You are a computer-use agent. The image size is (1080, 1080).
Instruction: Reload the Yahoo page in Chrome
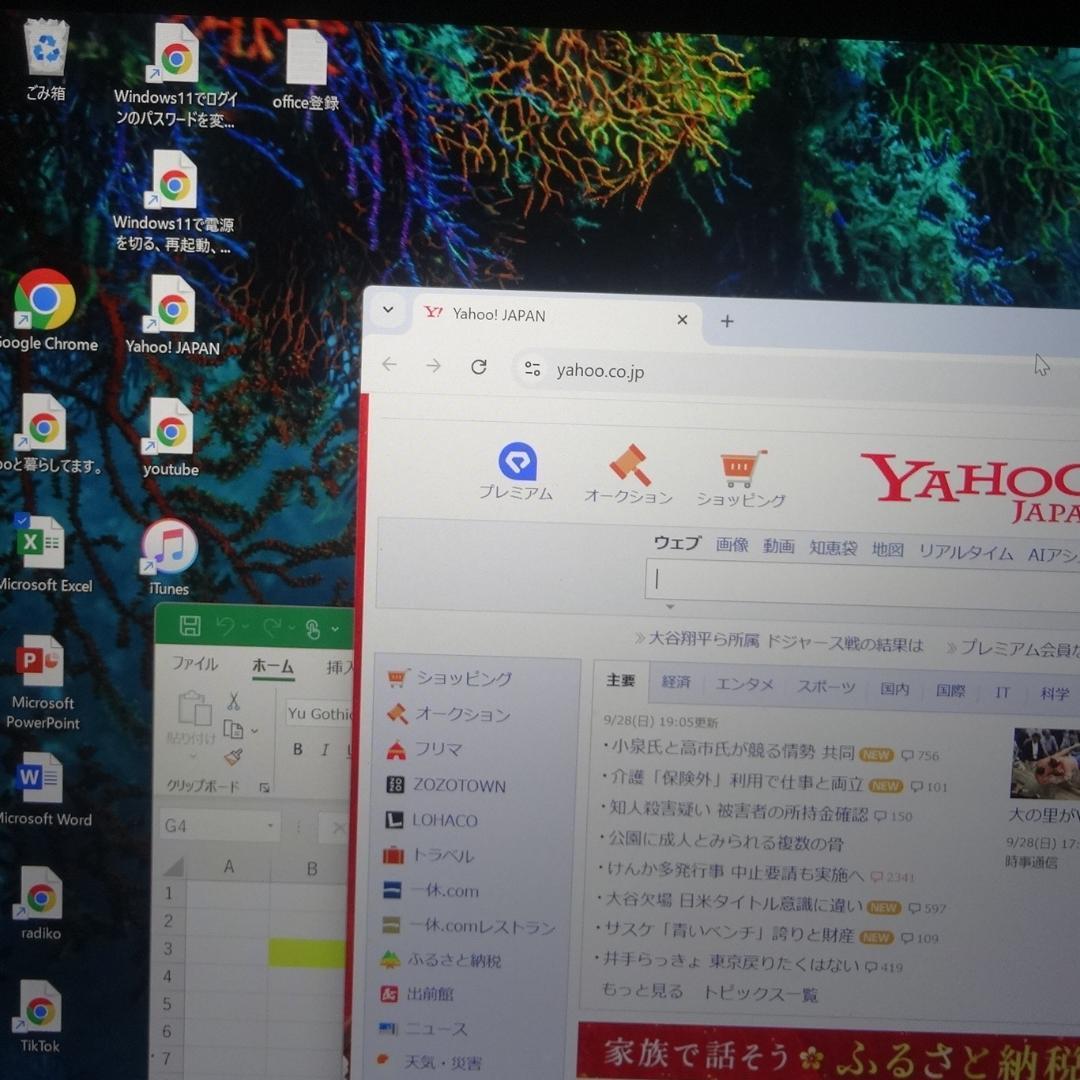[478, 366]
